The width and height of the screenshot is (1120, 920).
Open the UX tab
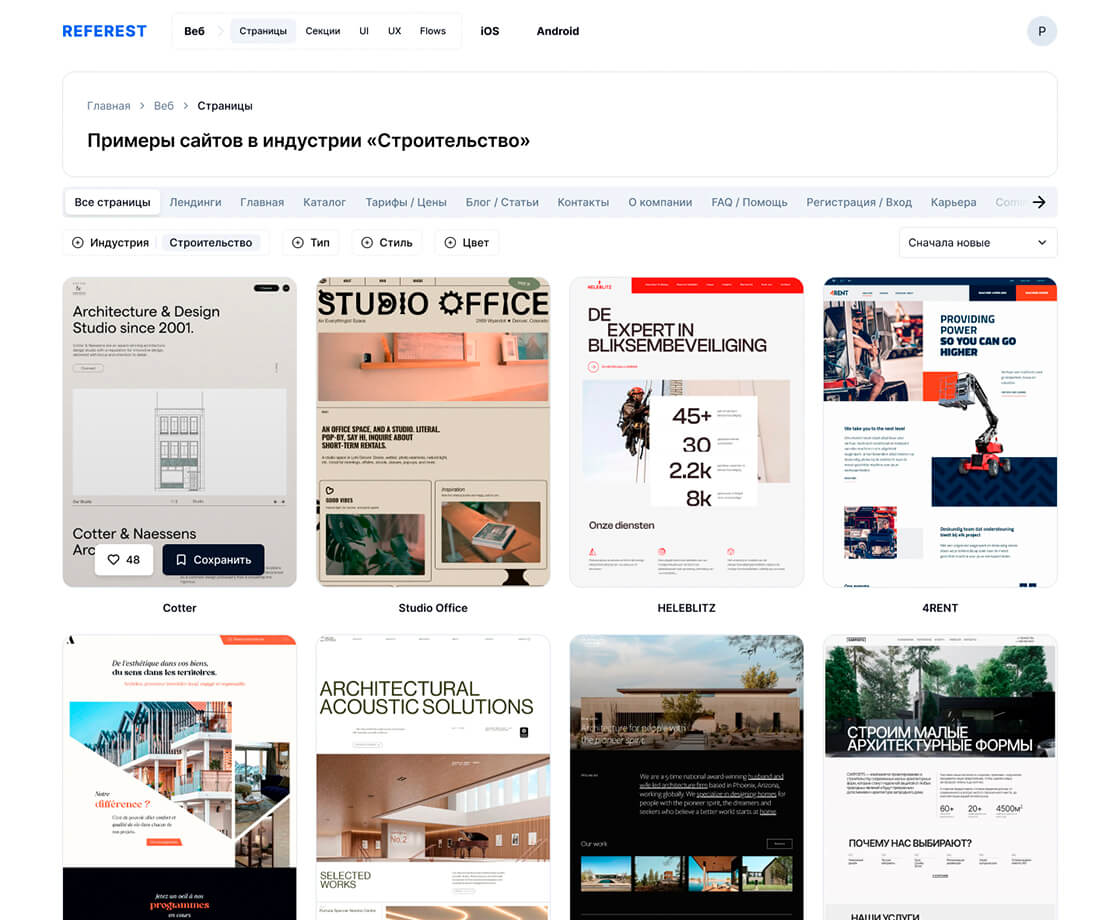click(394, 31)
